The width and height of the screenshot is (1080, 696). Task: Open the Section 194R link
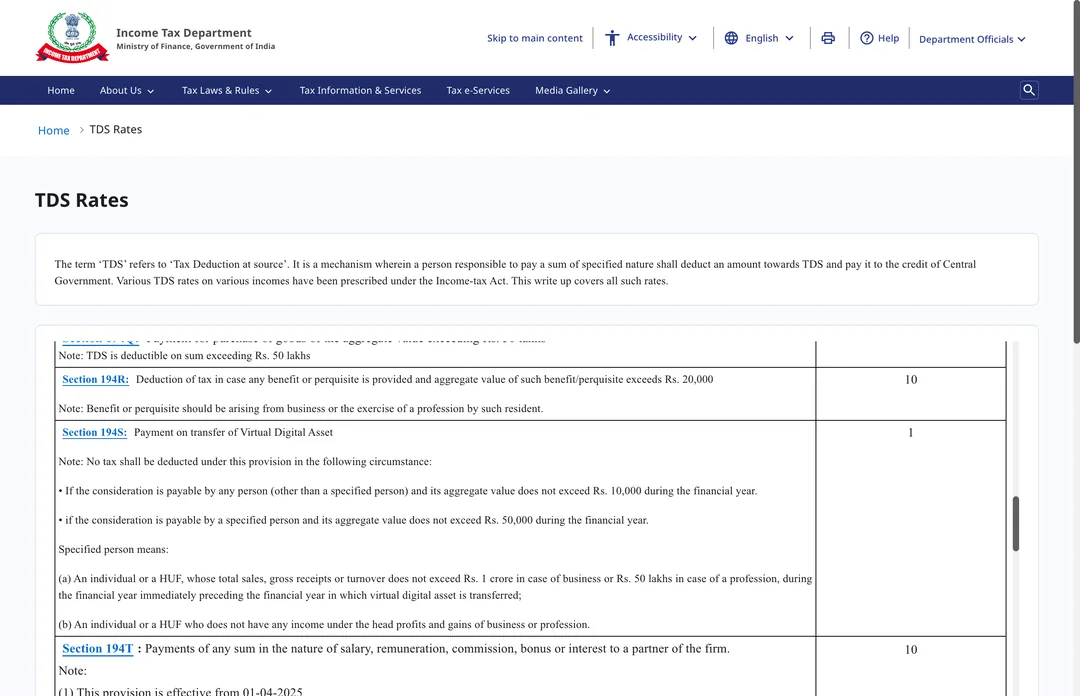(x=95, y=379)
